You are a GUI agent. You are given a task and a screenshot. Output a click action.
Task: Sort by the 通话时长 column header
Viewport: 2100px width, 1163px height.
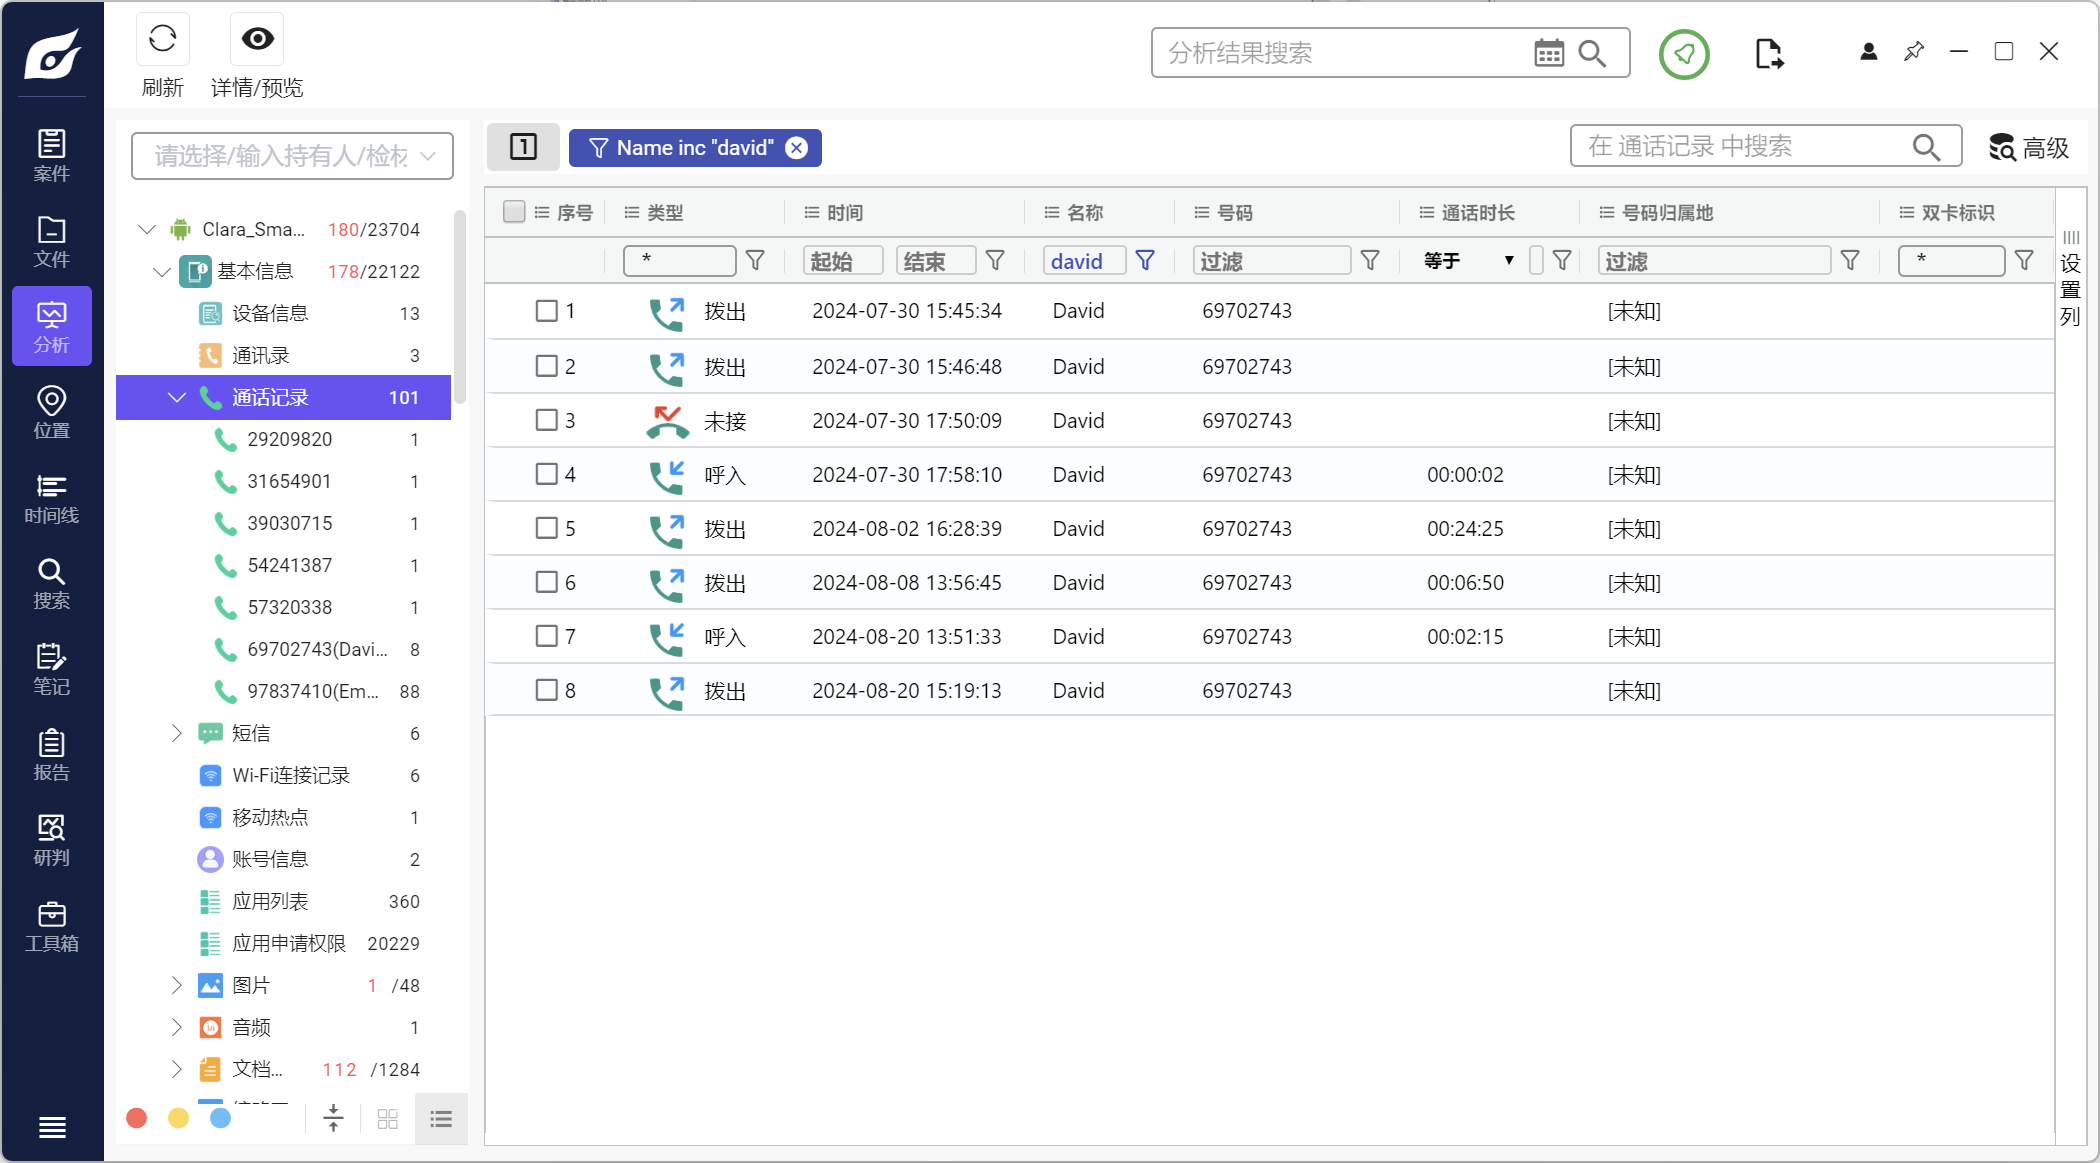1477,212
